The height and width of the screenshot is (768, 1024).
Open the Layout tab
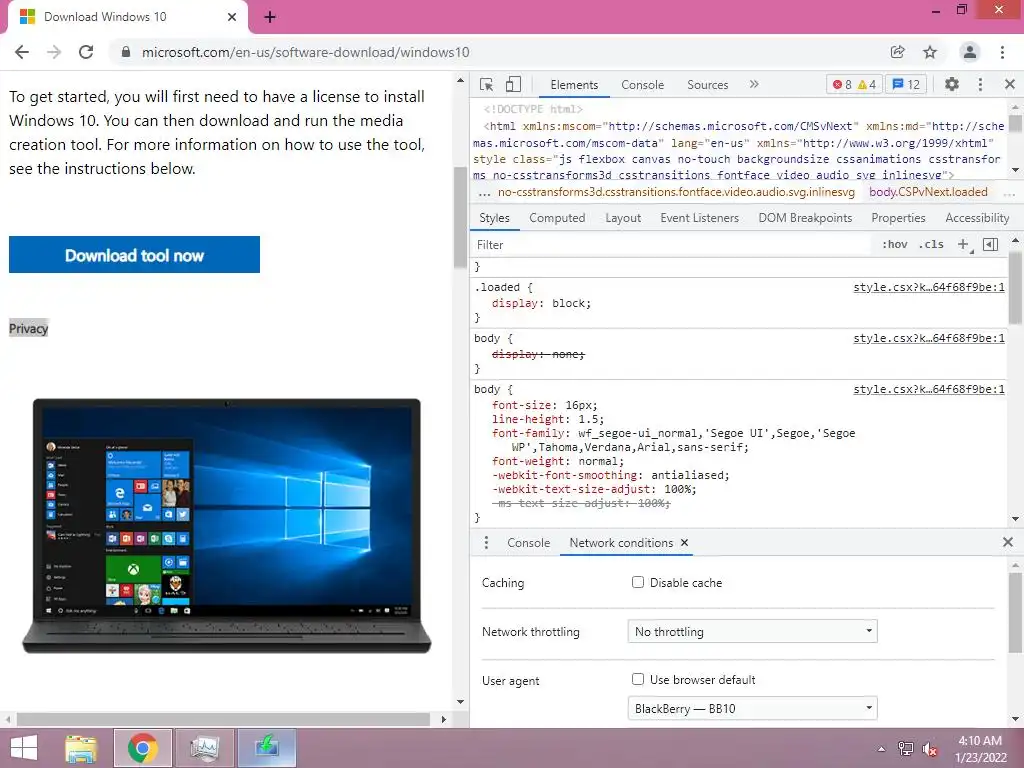[x=623, y=217]
